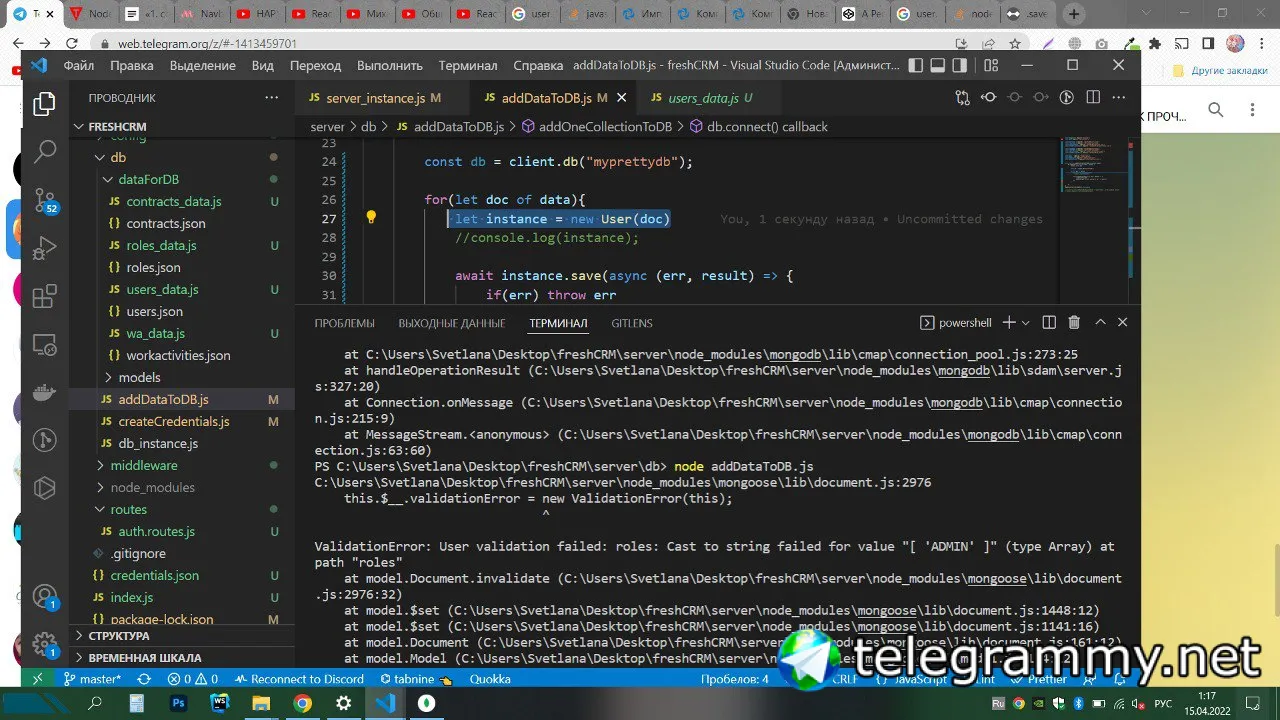Screen dimensions: 1280x720
Task: Open the Файл menu
Action: pos(79,65)
